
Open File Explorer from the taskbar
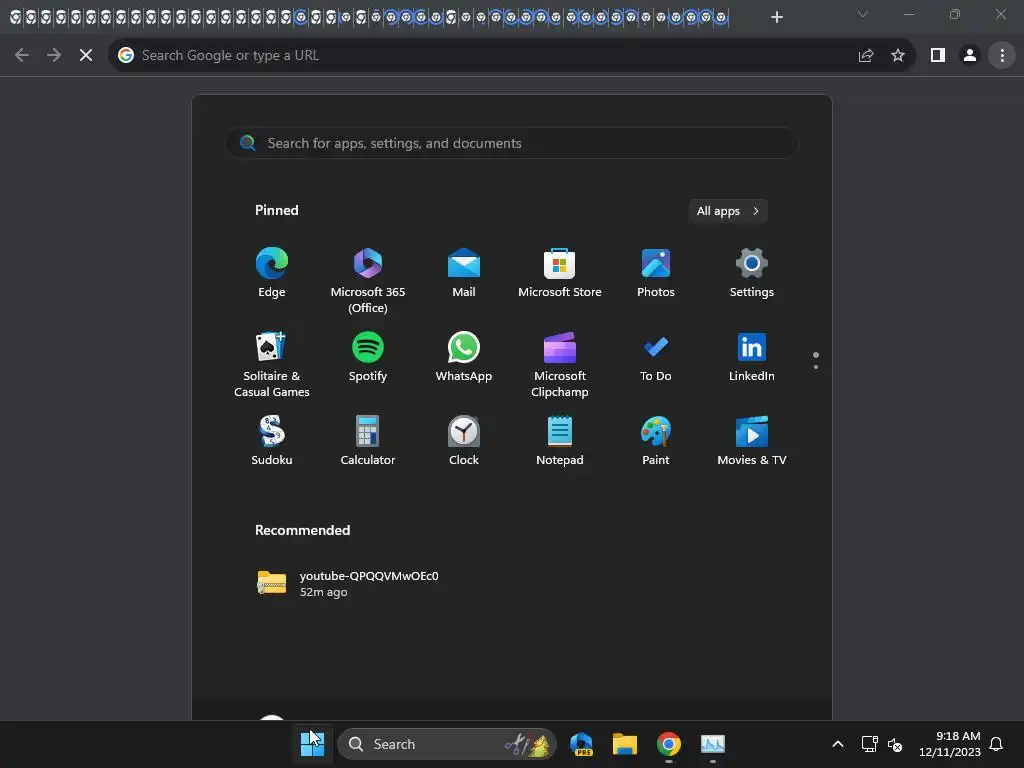(624, 744)
